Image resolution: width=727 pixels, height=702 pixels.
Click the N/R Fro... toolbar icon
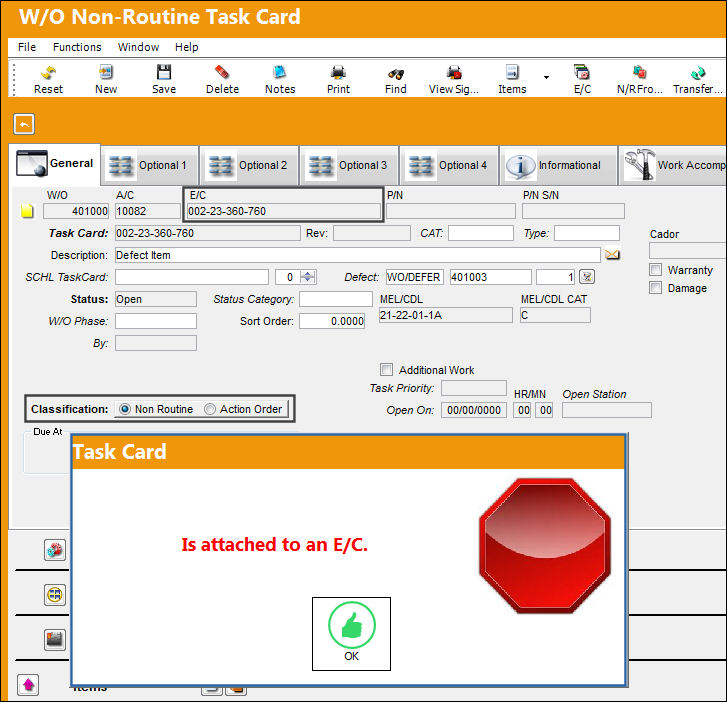click(x=639, y=79)
